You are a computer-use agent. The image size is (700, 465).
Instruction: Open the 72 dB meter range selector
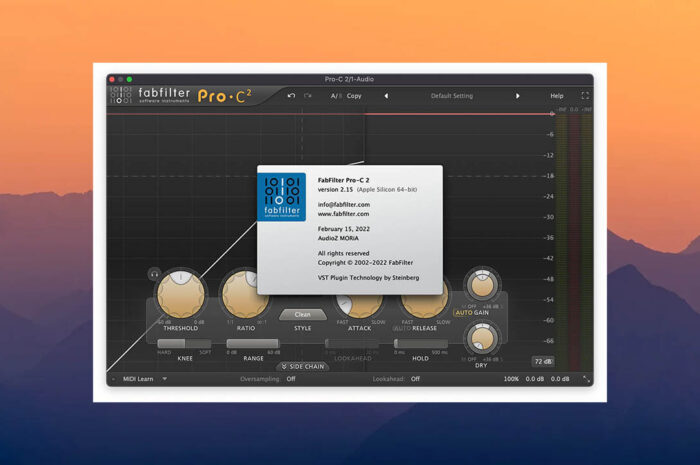(543, 361)
